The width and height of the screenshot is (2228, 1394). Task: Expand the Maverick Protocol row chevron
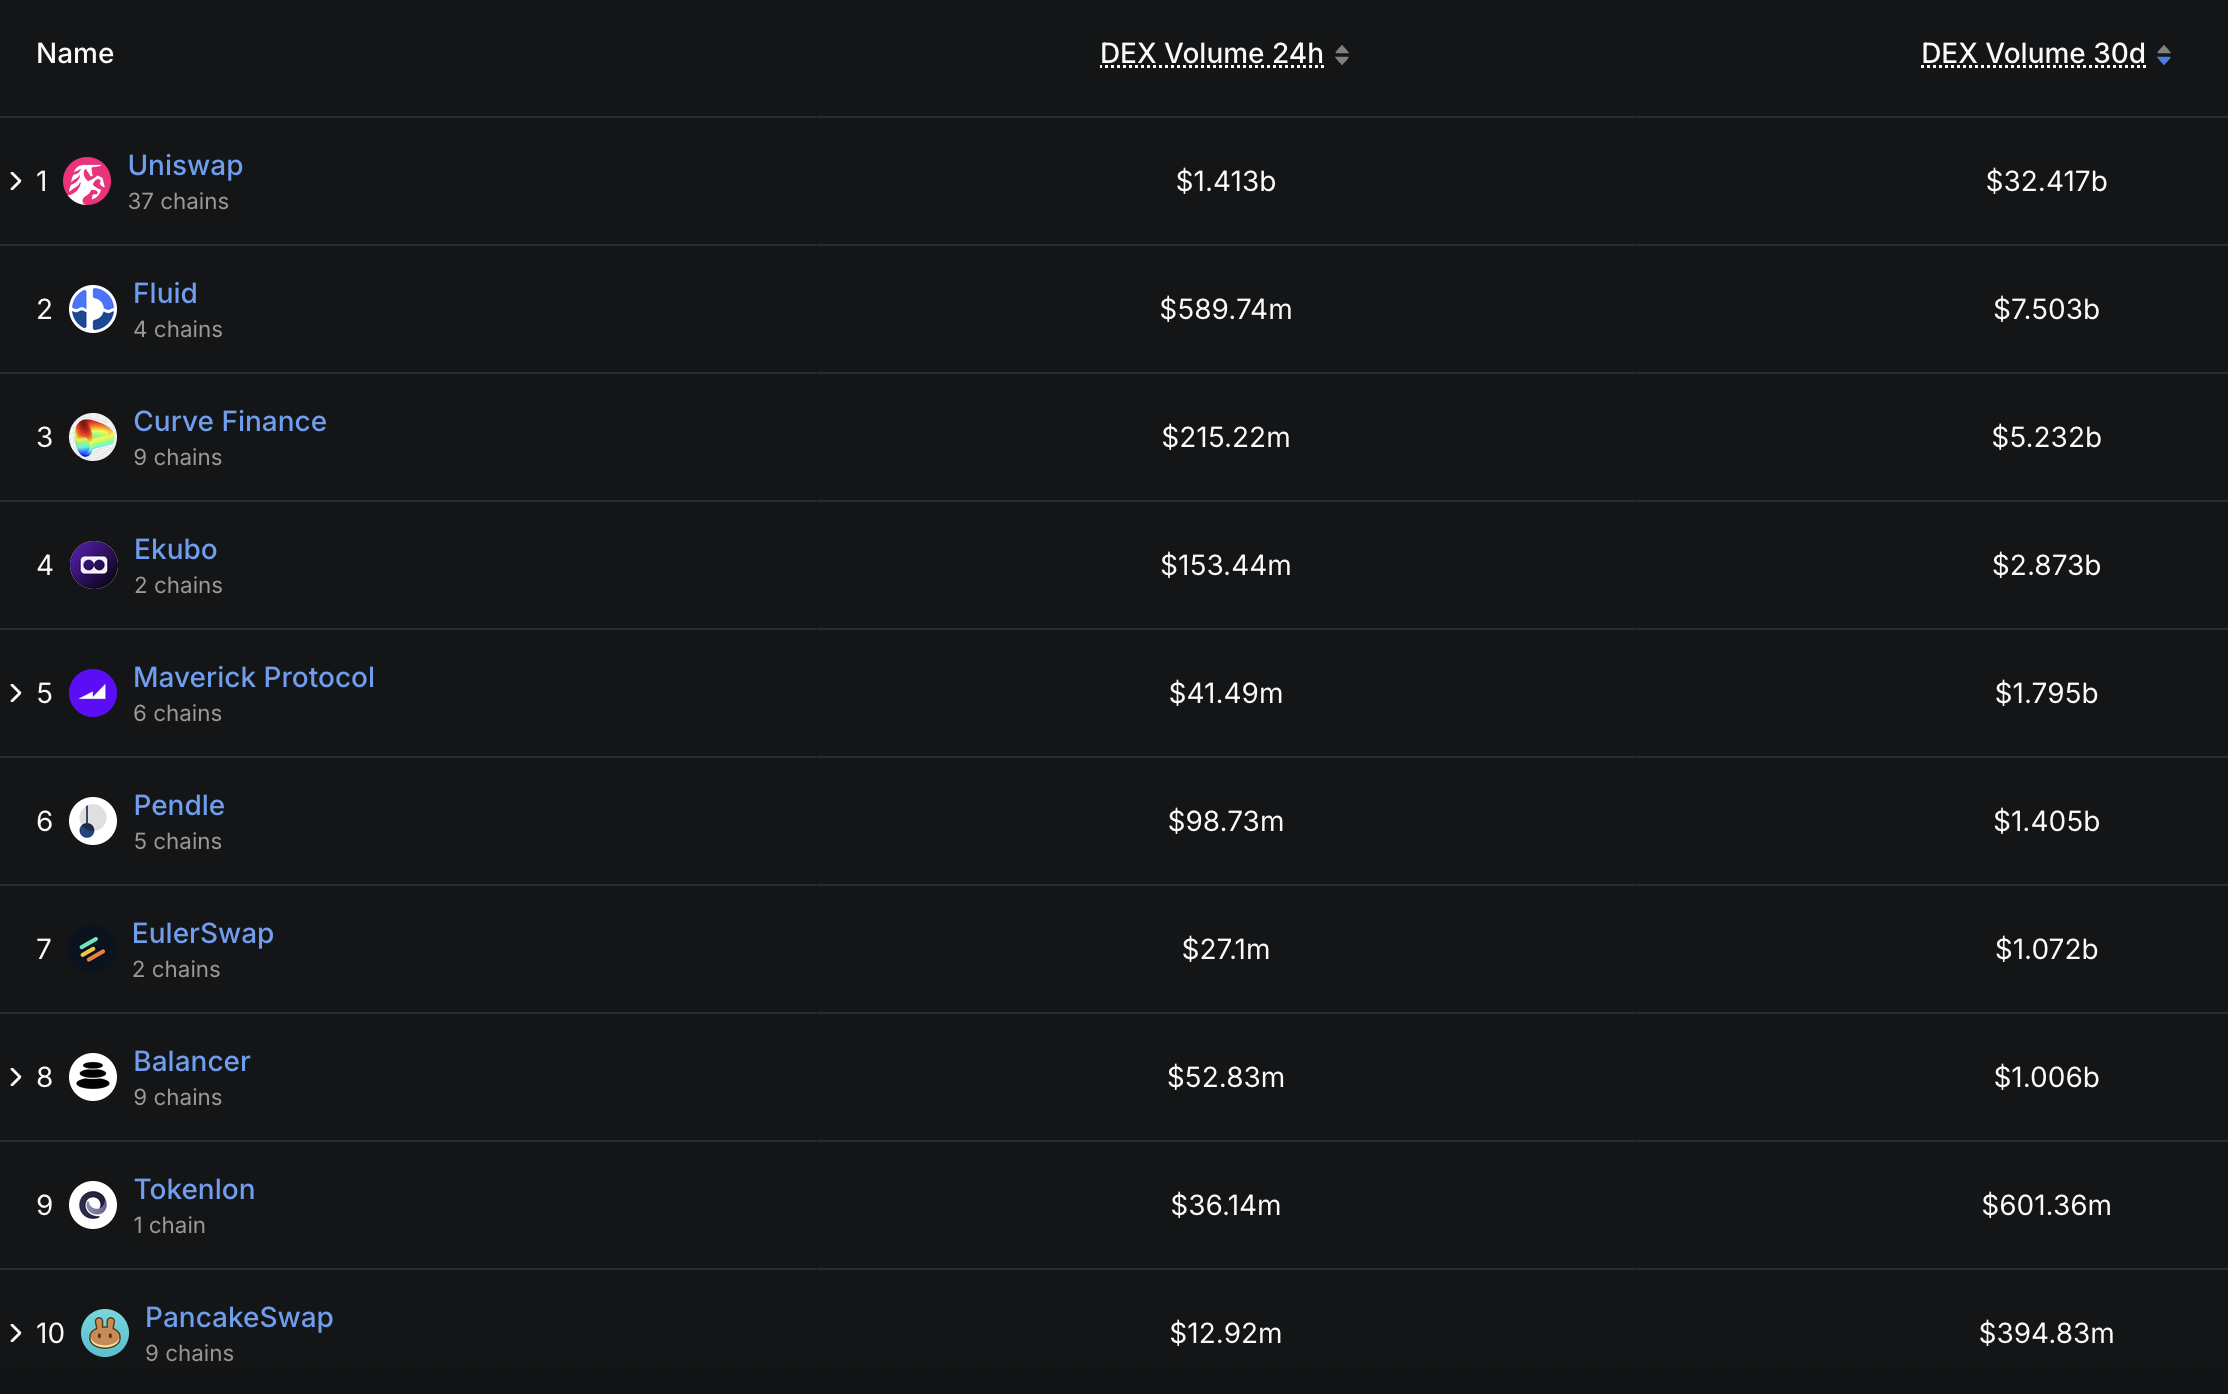(x=15, y=692)
